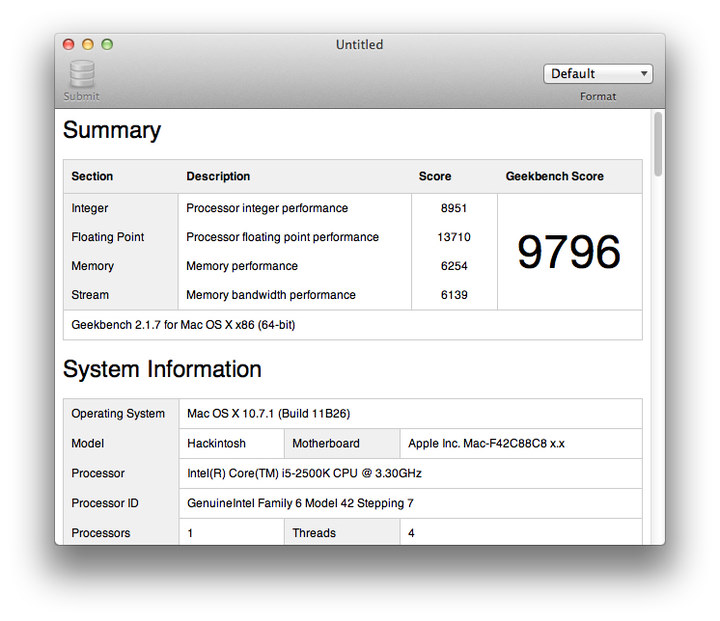Click the Processors label
The height and width of the screenshot is (621, 720).
[101, 533]
